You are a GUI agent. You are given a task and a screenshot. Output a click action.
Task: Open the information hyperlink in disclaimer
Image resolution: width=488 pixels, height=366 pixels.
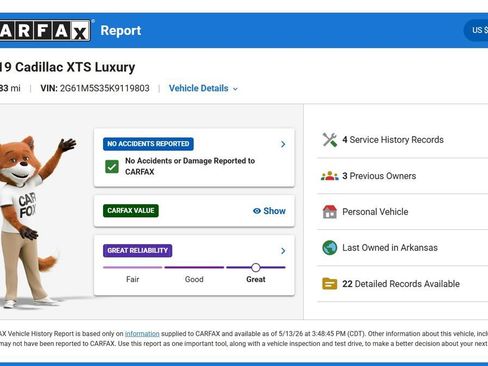[x=142, y=334]
